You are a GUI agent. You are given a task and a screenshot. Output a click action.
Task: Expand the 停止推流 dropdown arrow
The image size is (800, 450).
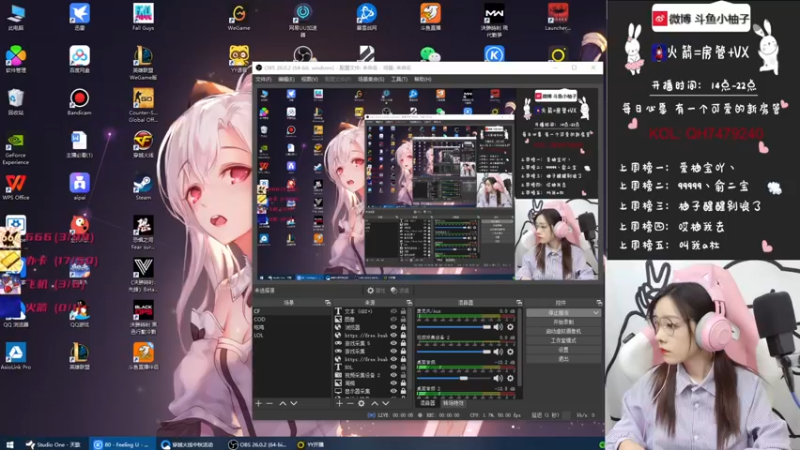tap(595, 313)
